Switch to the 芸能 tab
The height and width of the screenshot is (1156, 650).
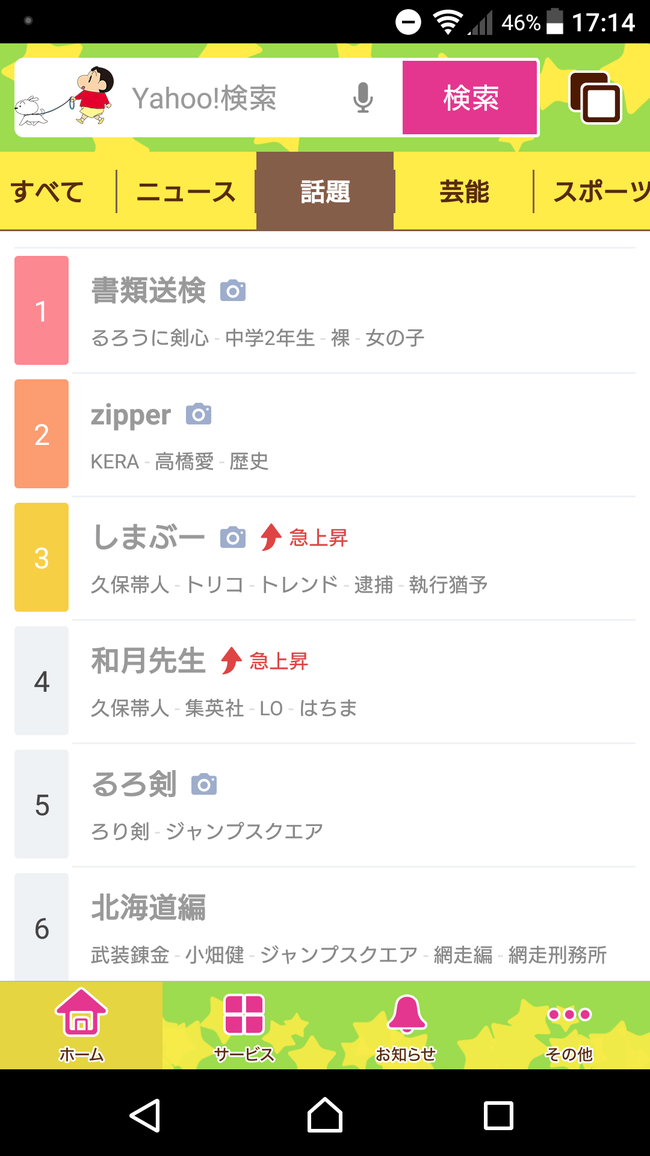tap(464, 192)
